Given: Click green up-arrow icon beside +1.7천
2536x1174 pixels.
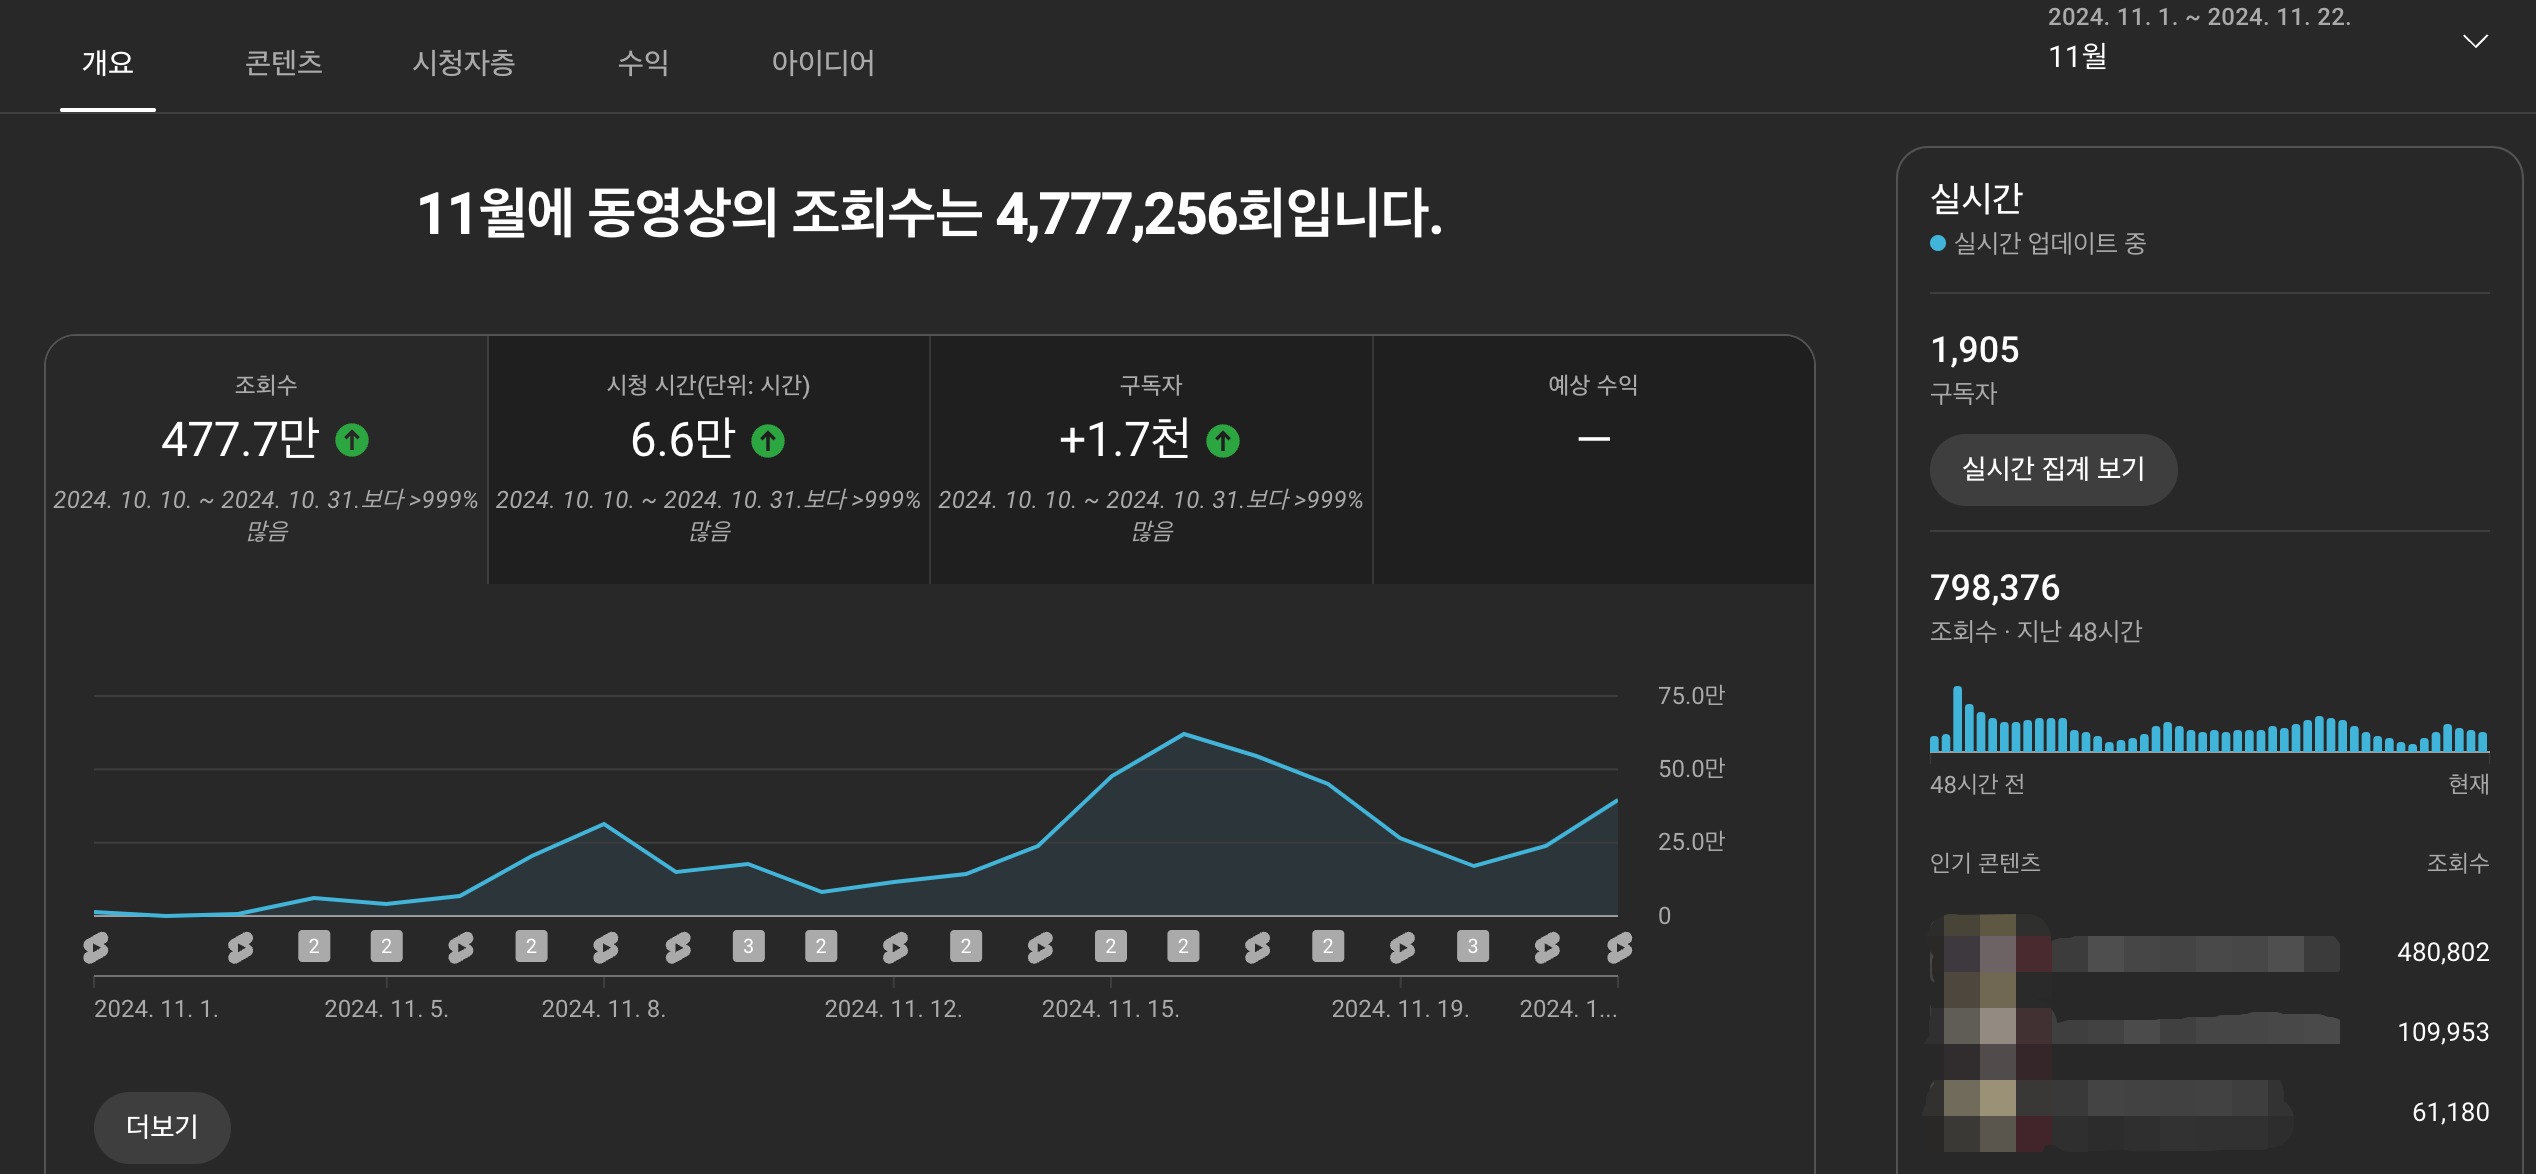Looking at the screenshot, I should click(x=1223, y=440).
